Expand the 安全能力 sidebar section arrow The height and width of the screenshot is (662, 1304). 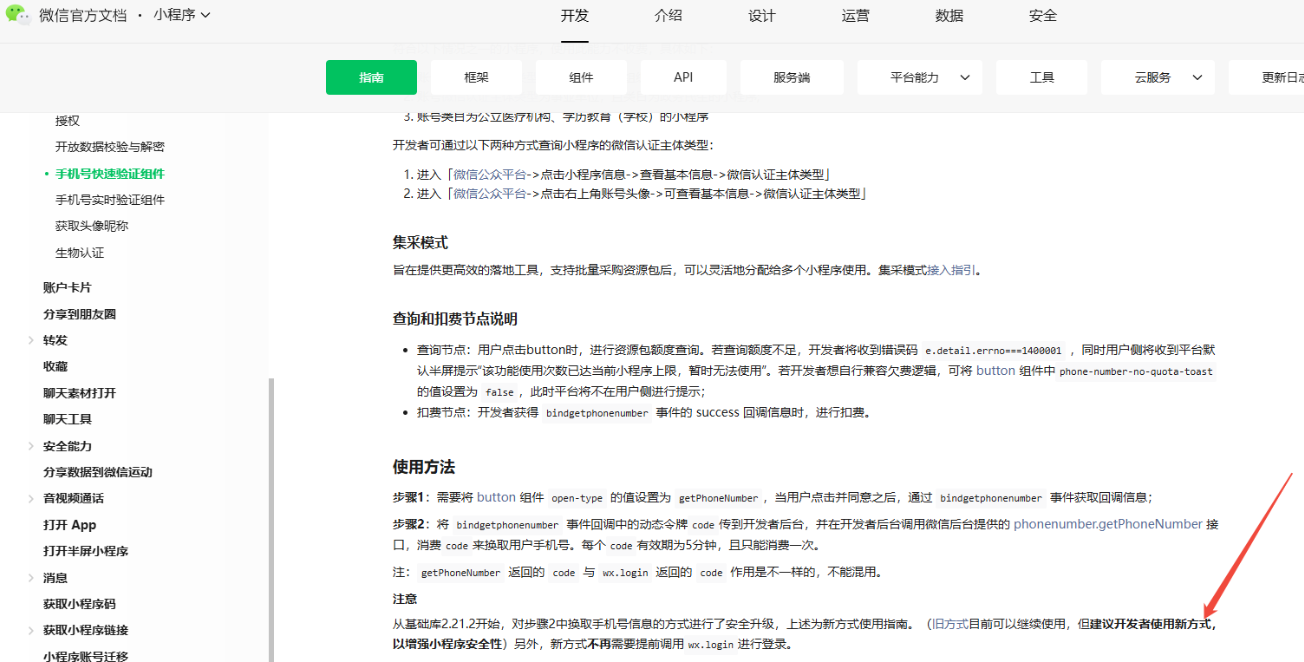pos(31,446)
